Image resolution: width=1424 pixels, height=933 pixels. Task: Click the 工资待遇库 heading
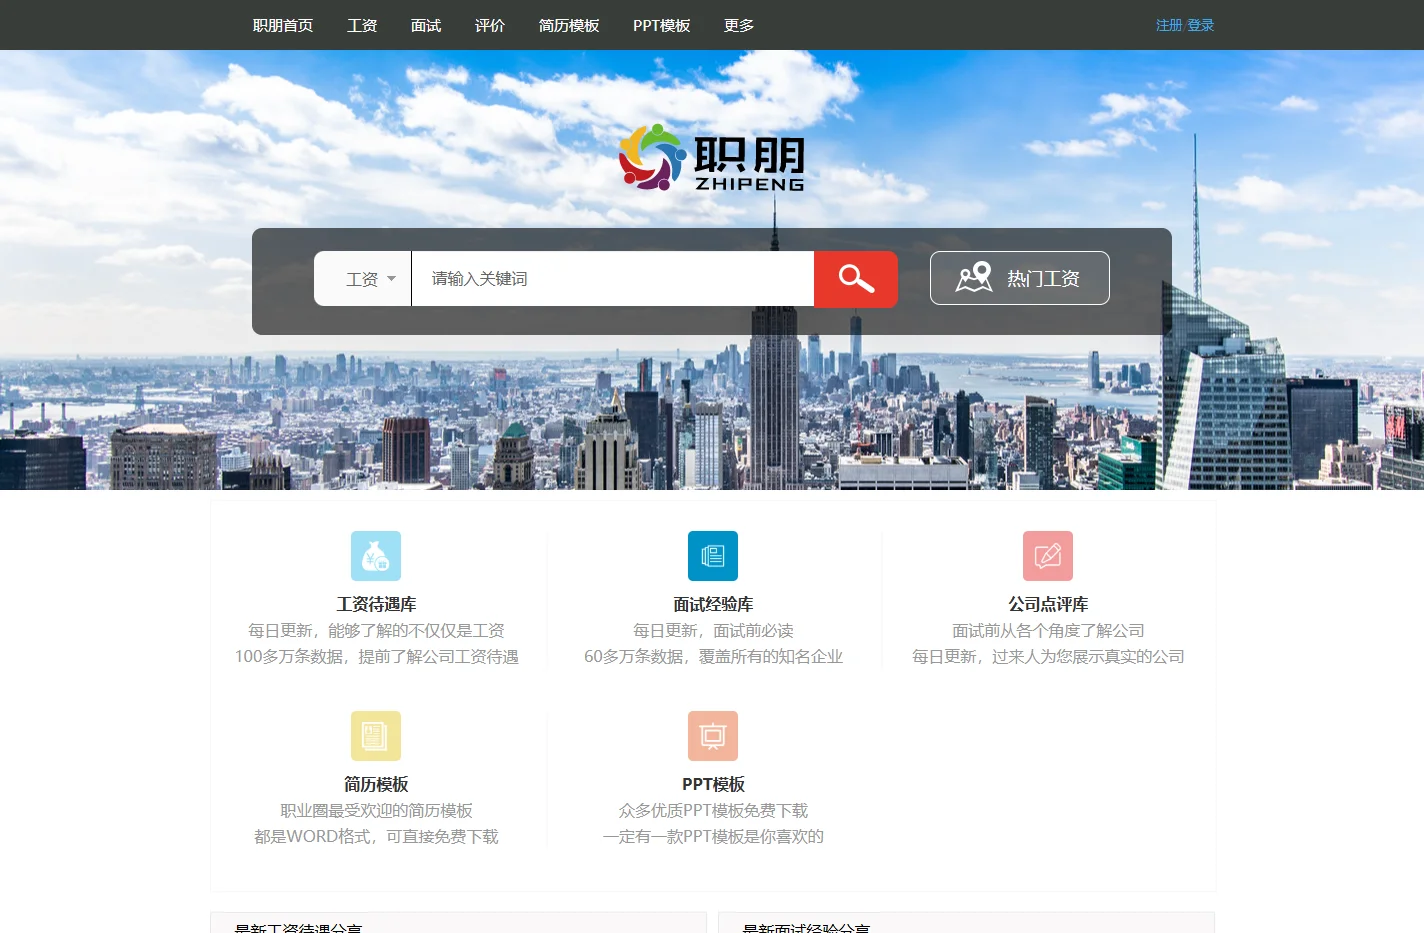point(376,604)
